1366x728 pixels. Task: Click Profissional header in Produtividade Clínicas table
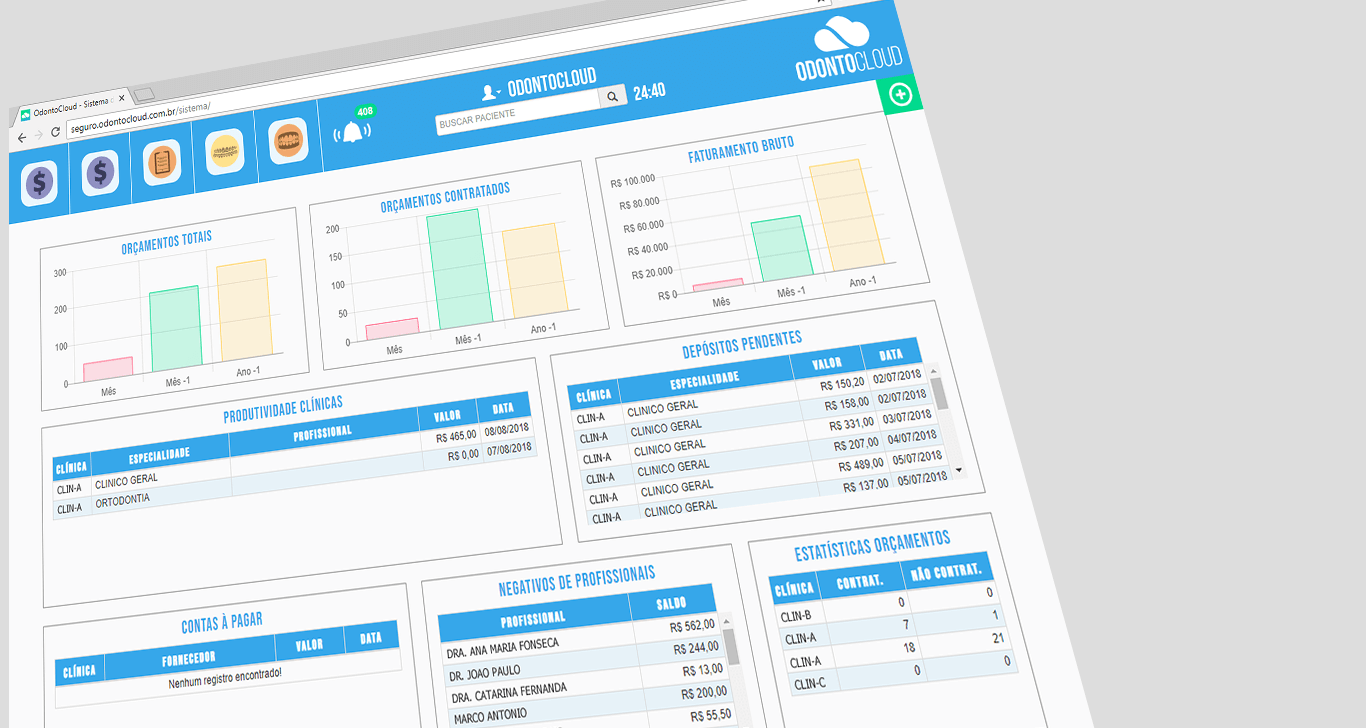pos(322,432)
